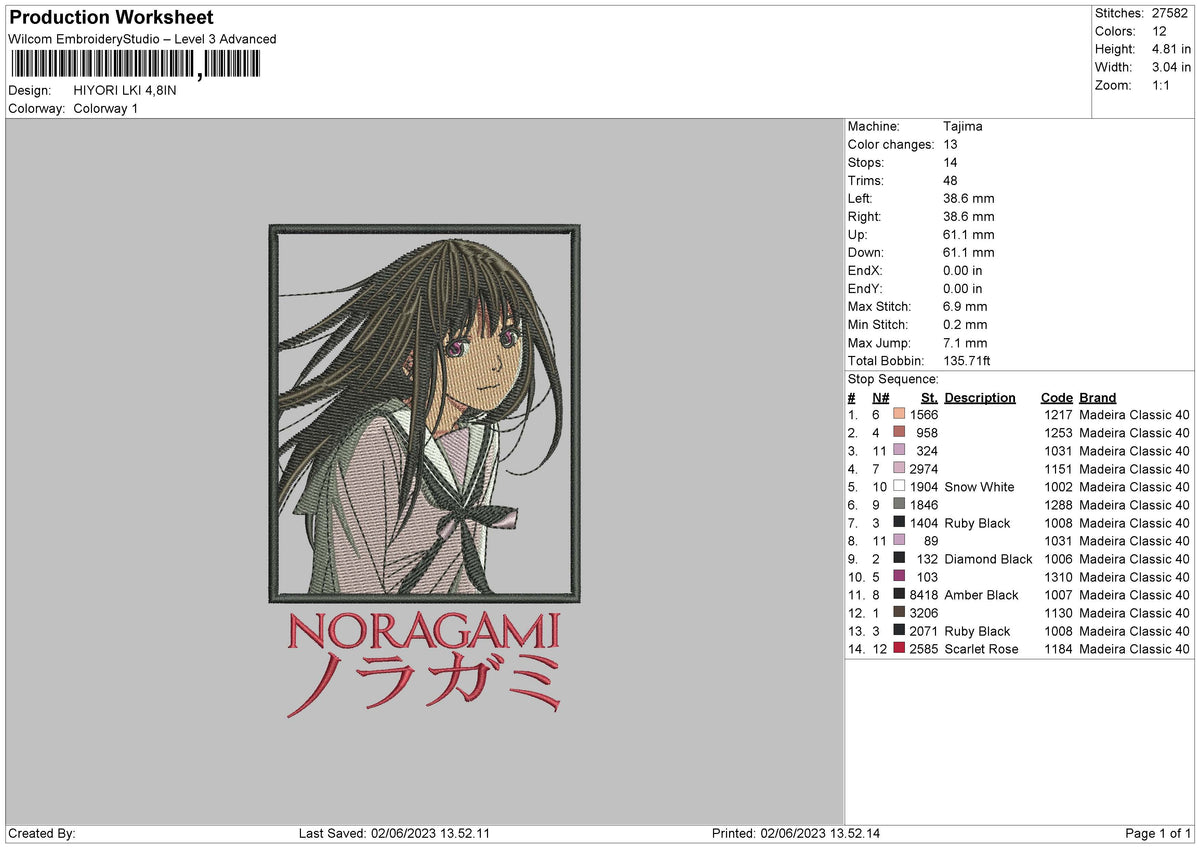Screen dimensions: 1200x848
Task: Click 'Madeira Classic 40' in code 1217 row
Action: 1135,415
